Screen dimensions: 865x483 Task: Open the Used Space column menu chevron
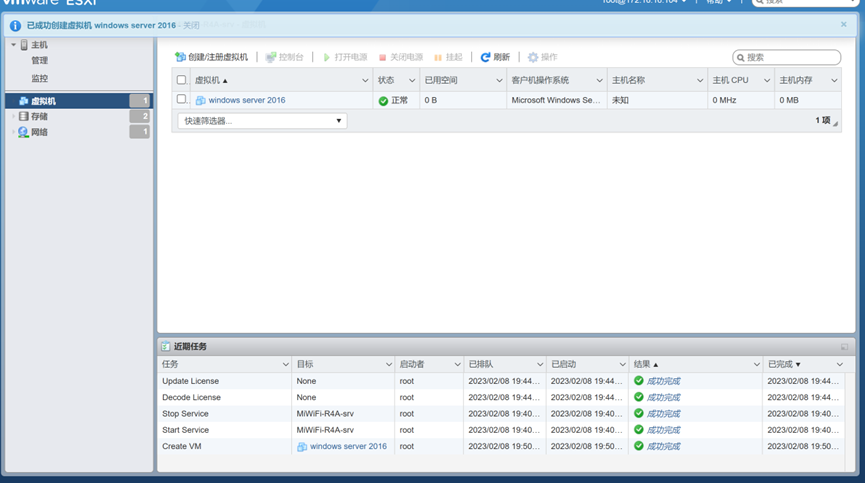pos(499,80)
